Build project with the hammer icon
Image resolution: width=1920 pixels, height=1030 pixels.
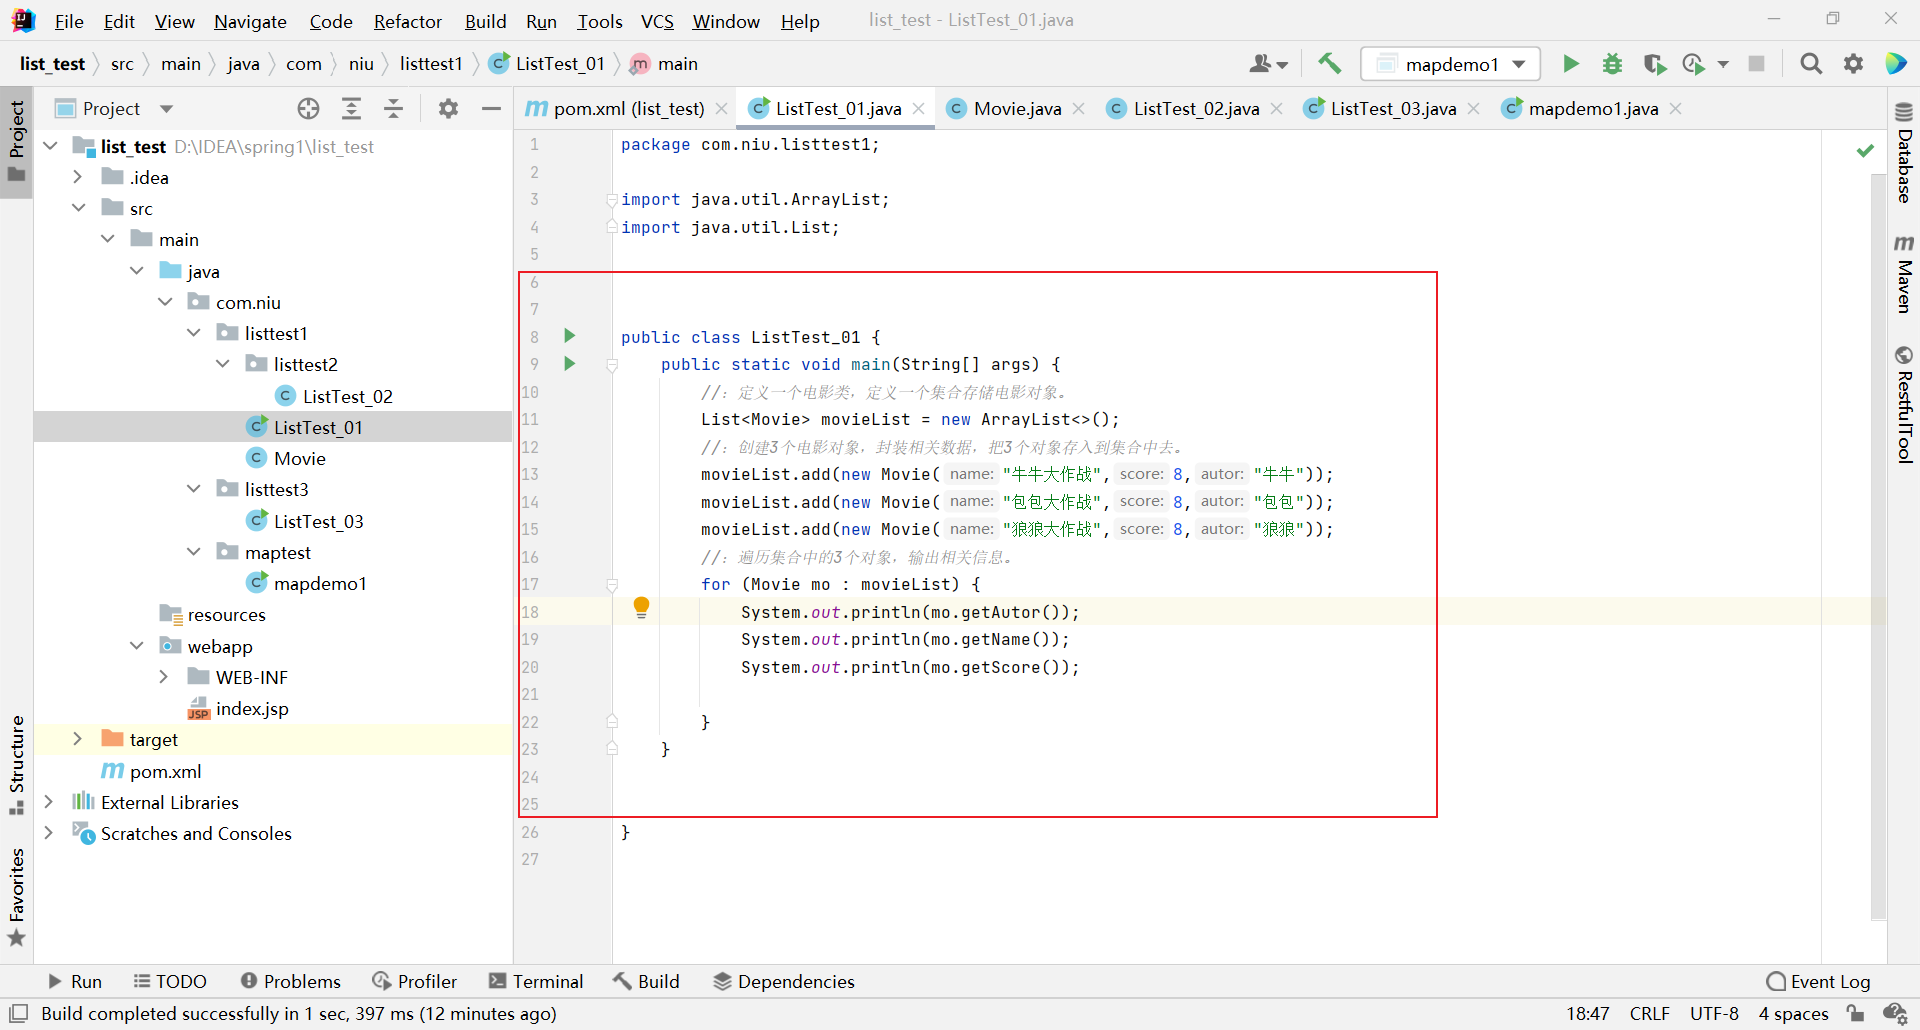(x=1329, y=64)
